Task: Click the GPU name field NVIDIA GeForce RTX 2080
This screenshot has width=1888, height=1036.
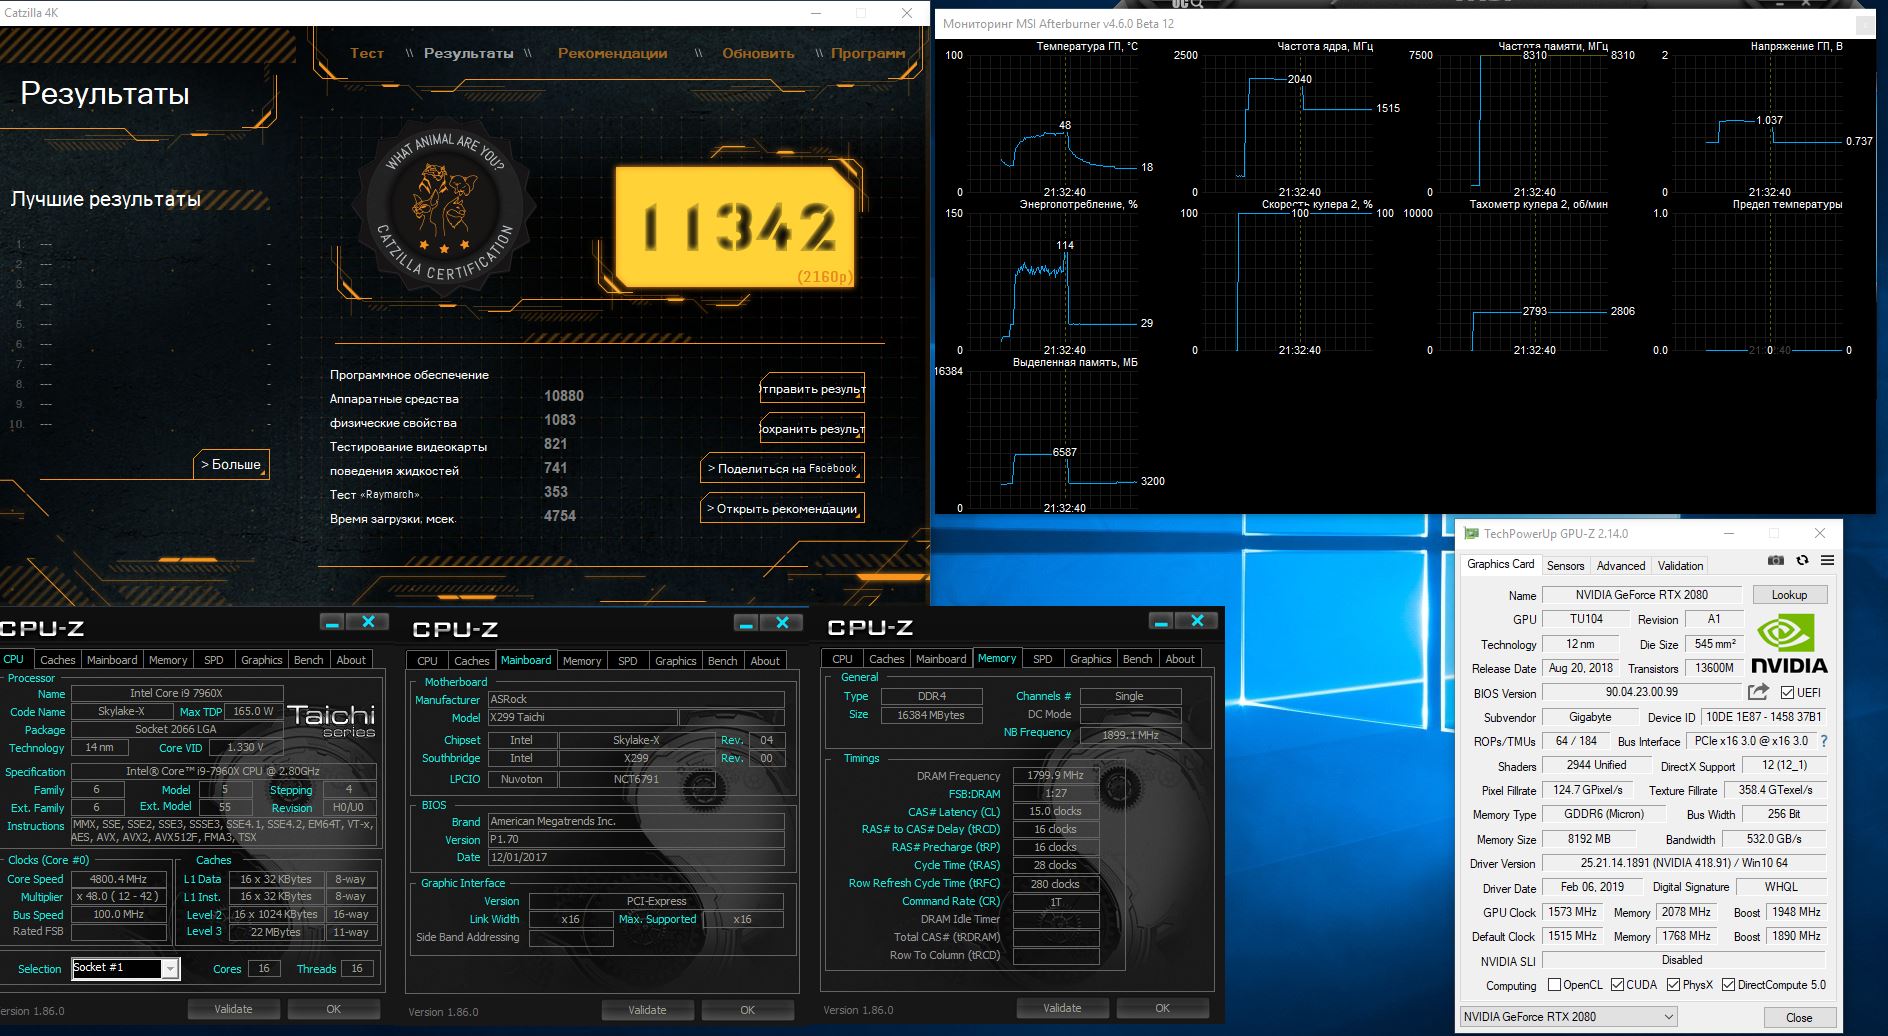Action: pyautogui.click(x=1641, y=595)
